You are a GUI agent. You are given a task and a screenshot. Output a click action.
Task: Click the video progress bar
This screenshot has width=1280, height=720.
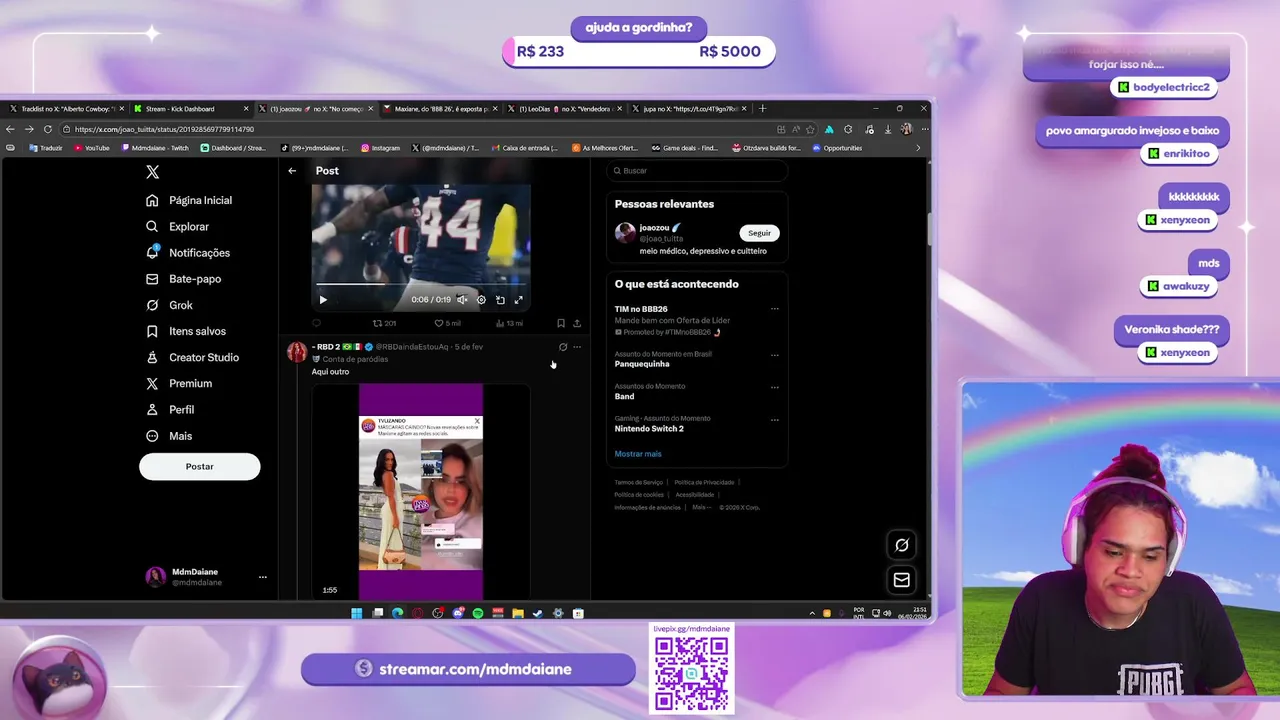coord(420,285)
